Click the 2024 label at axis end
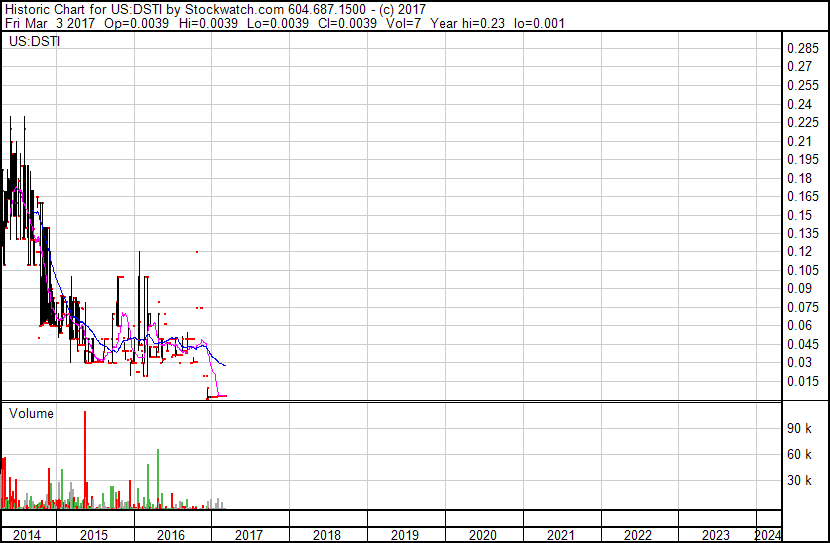830x543 pixels. pyautogui.click(x=768, y=535)
